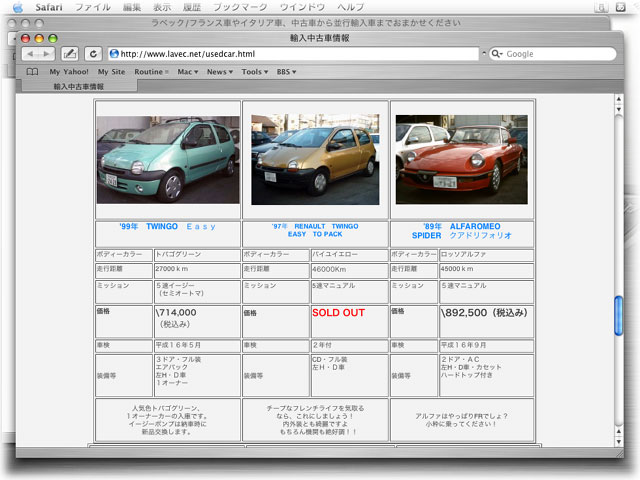Image resolution: width=640 pixels, height=480 pixels.
Task: Expand the BBS bookmarks folder
Action: (x=288, y=72)
